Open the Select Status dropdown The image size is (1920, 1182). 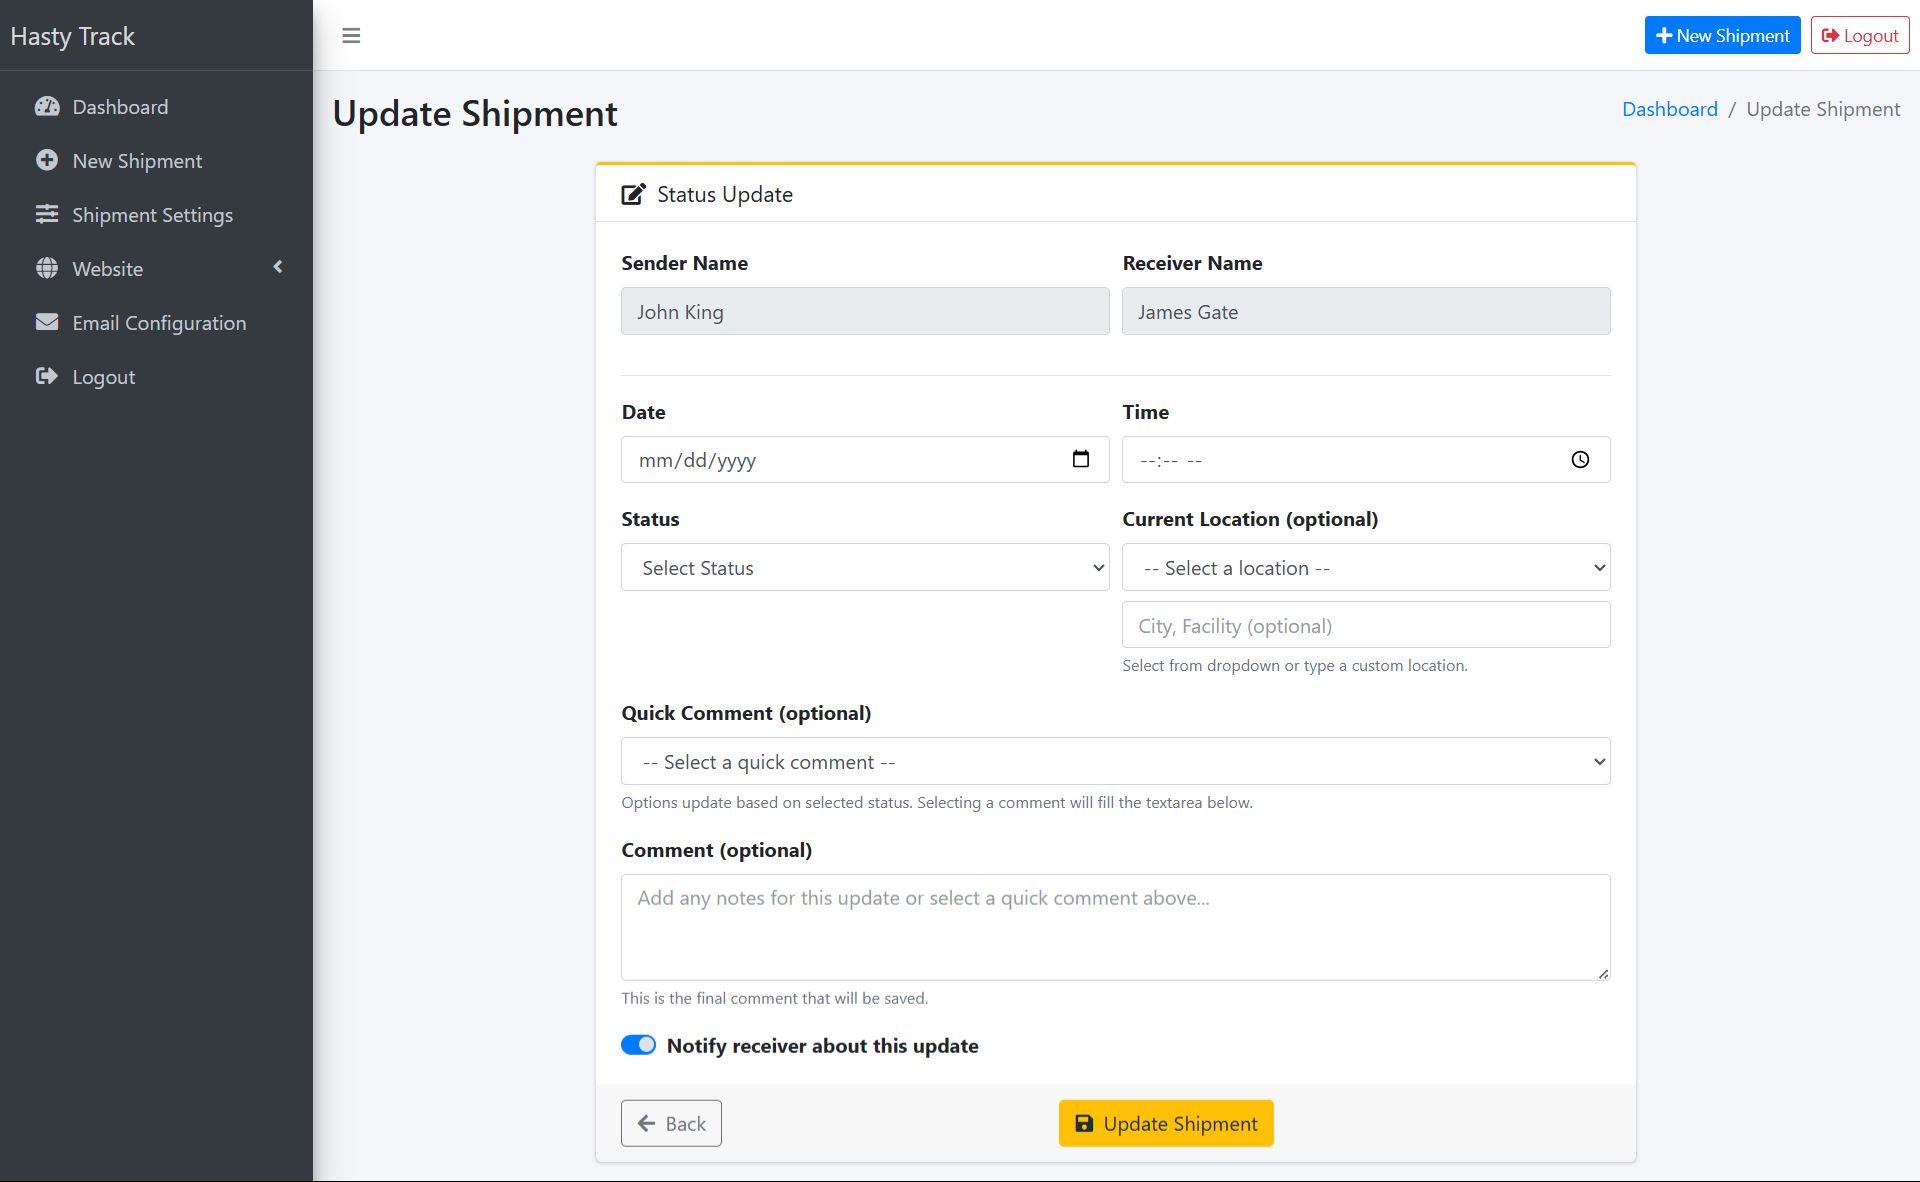[864, 567]
